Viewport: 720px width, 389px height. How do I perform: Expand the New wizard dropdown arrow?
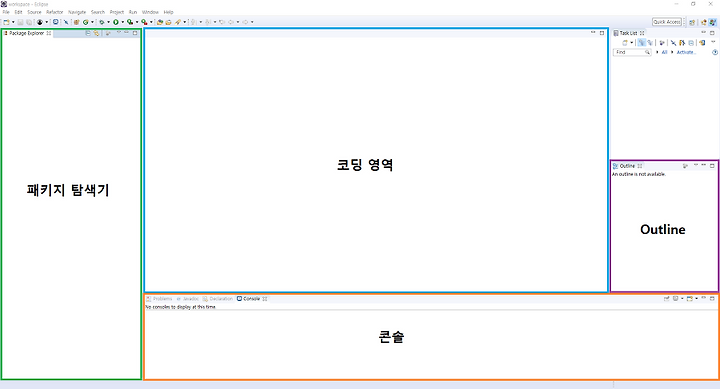pos(13,22)
